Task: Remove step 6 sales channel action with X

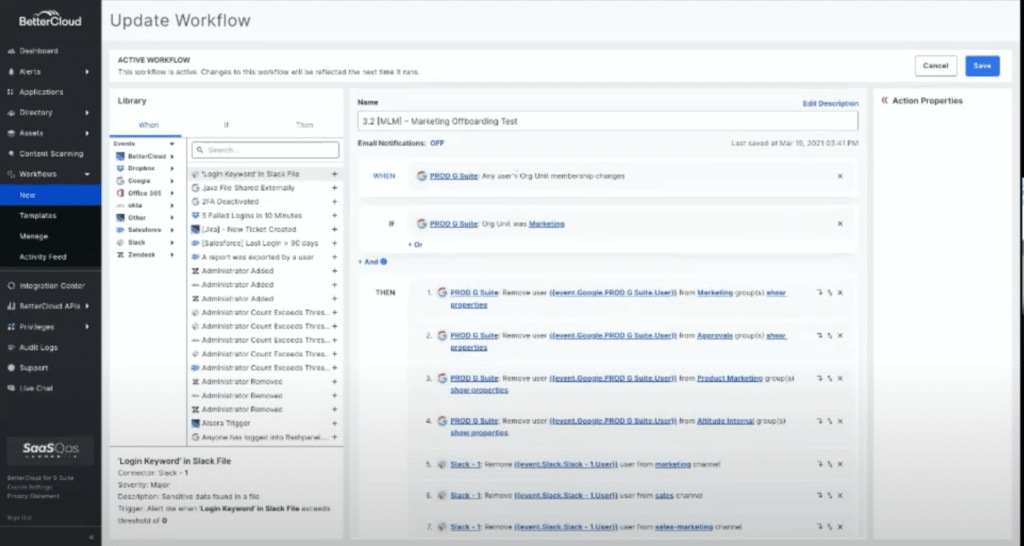Action: click(840, 496)
